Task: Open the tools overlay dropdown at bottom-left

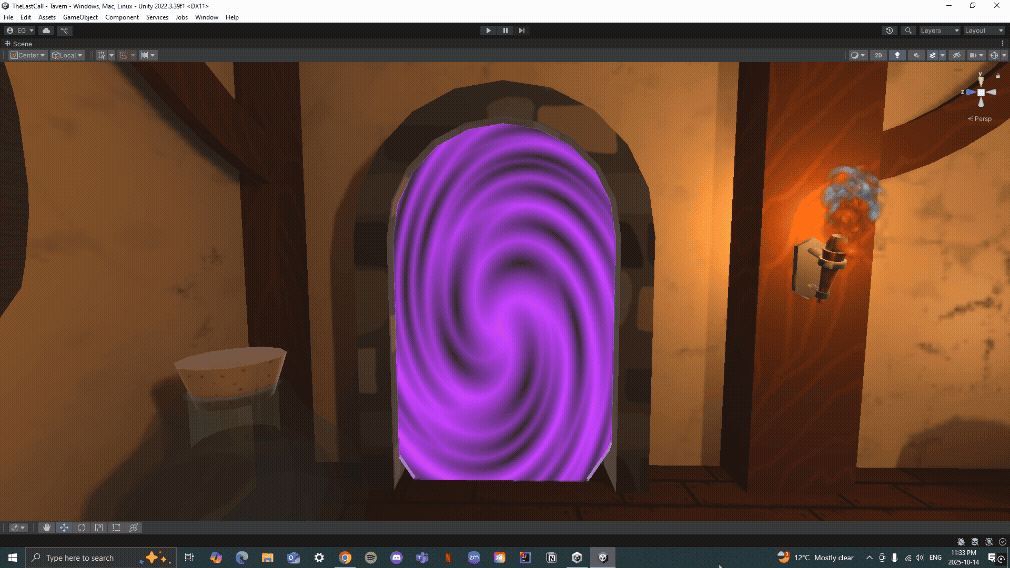Action: click(x=17, y=527)
